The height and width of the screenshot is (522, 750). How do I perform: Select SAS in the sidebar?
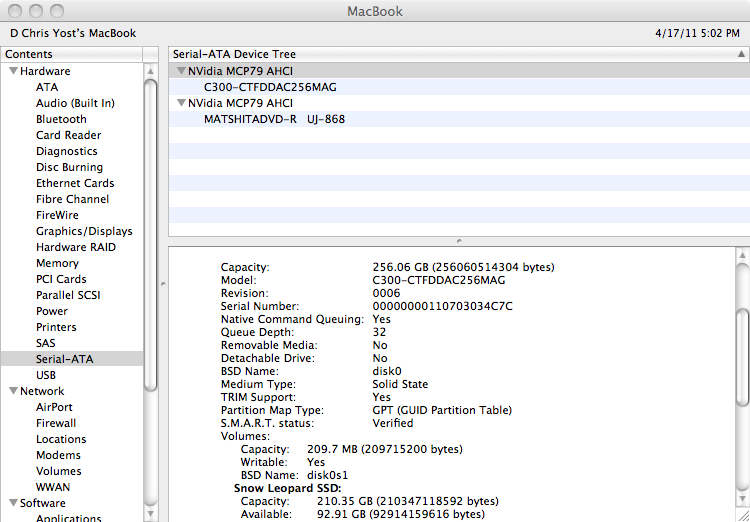[45, 343]
